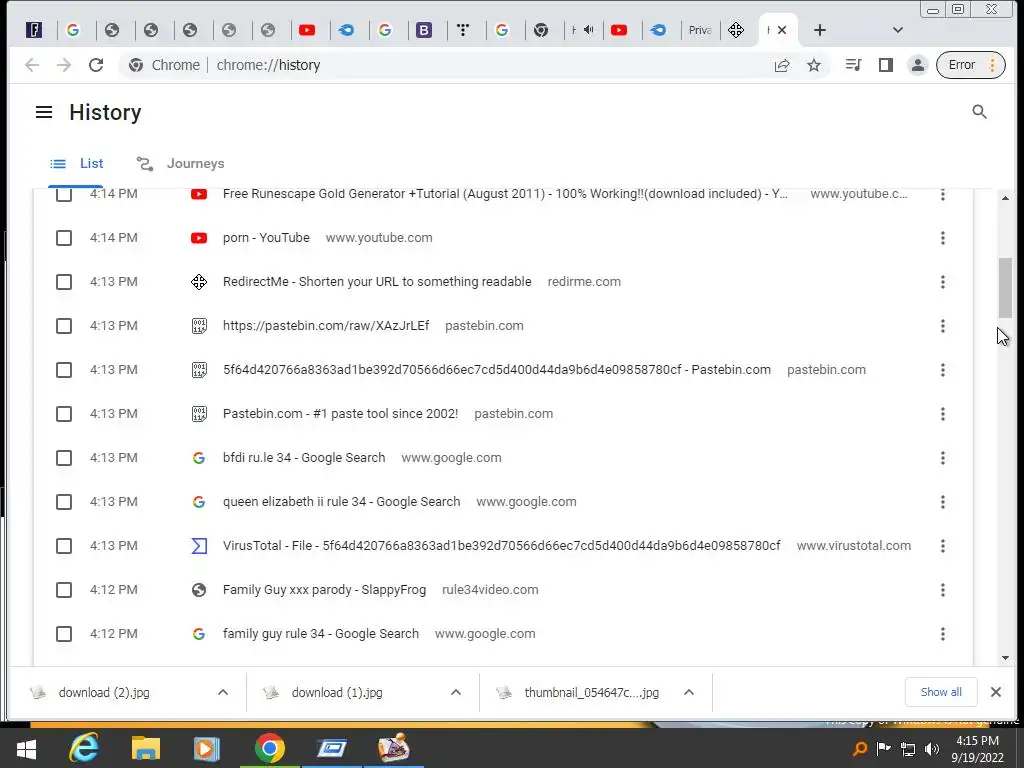Check box for queen elizabeth ii rule 34 entry
The height and width of the screenshot is (768, 1024).
[x=64, y=502]
